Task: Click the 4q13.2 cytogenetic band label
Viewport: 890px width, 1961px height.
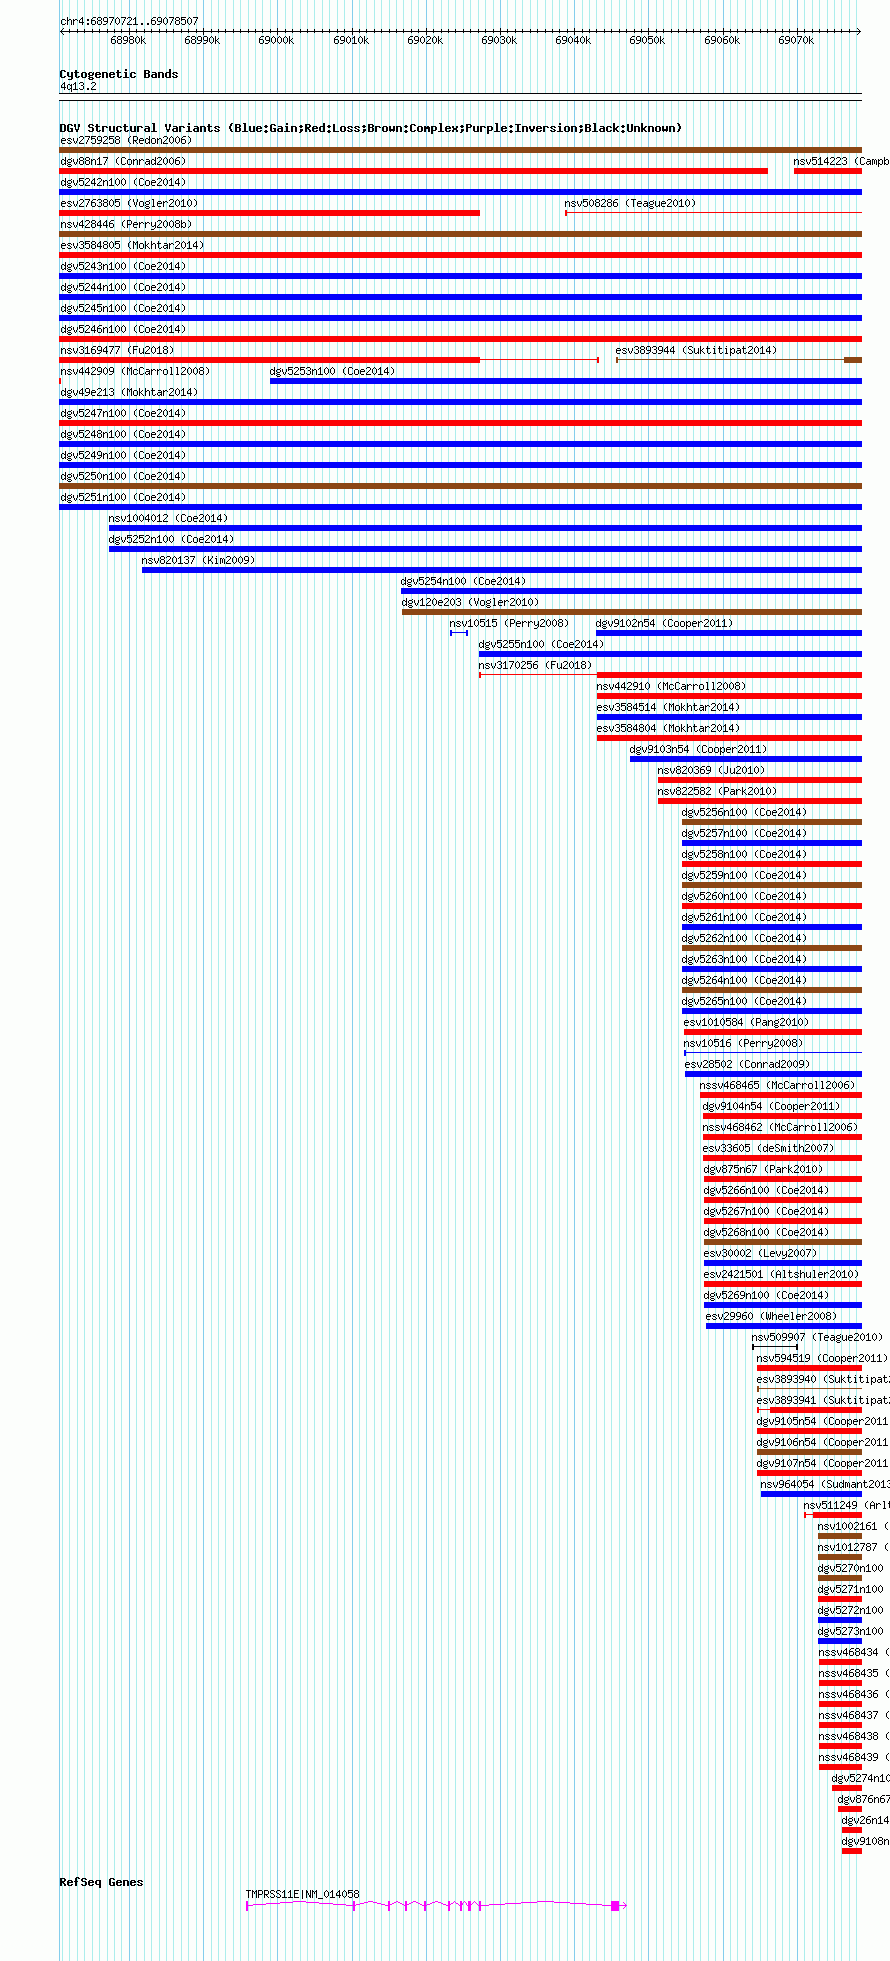Action: click(78, 87)
